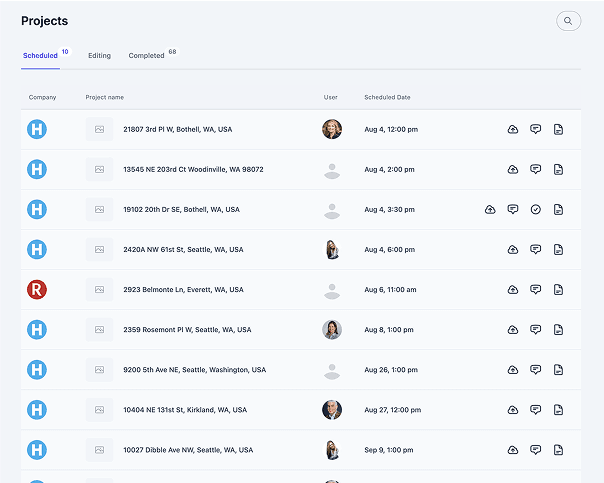The height and width of the screenshot is (483, 604).
Task: Open document for 21807 3rd Pl W
Action: 558,129
